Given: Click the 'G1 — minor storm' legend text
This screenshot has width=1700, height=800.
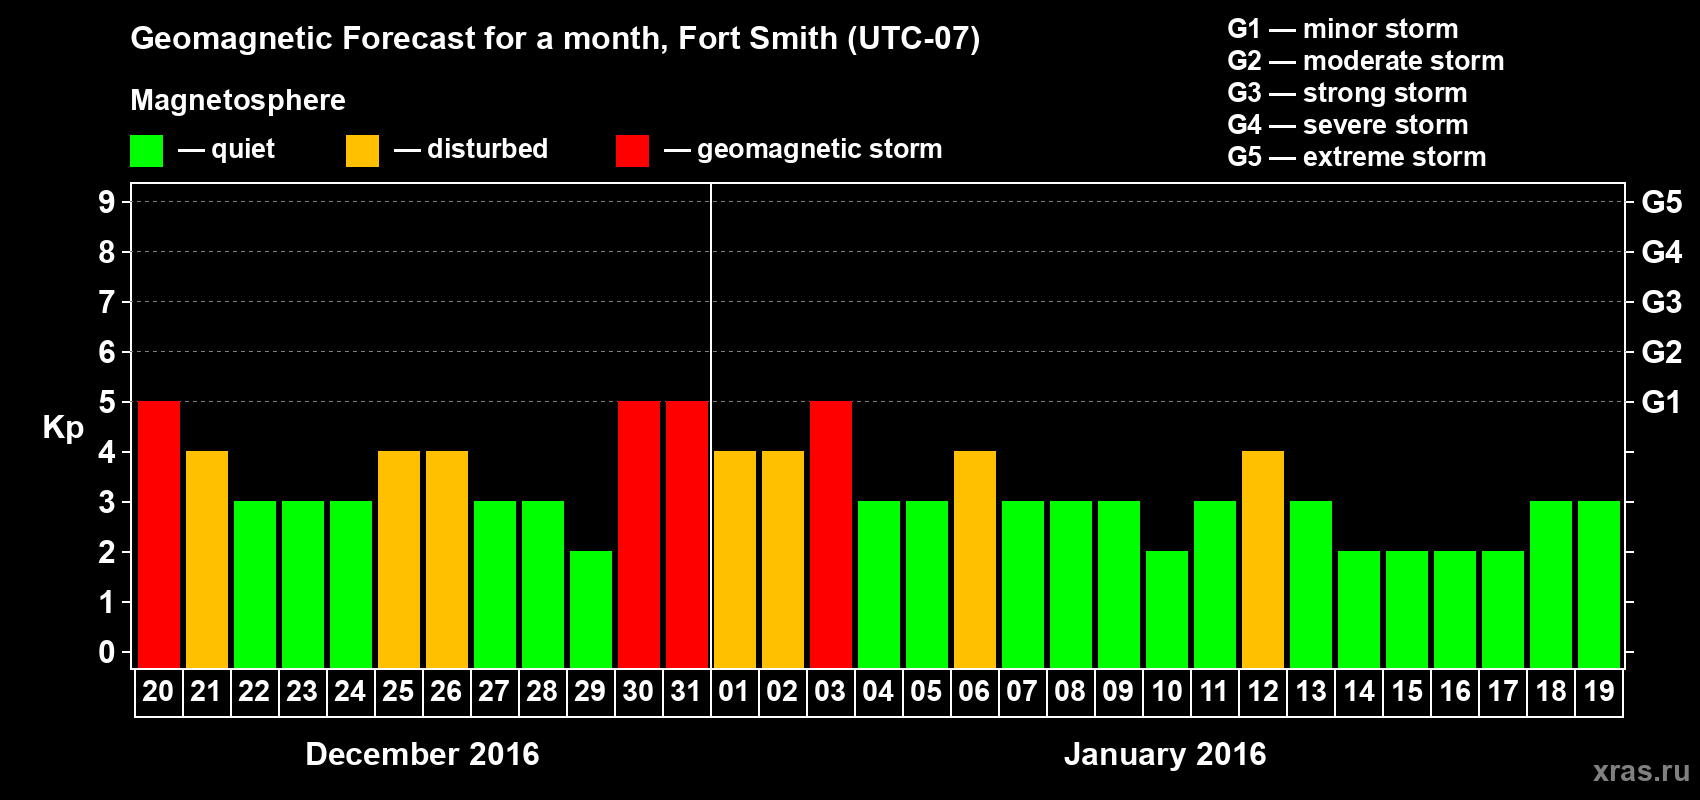Looking at the screenshot, I should click(x=1343, y=29).
